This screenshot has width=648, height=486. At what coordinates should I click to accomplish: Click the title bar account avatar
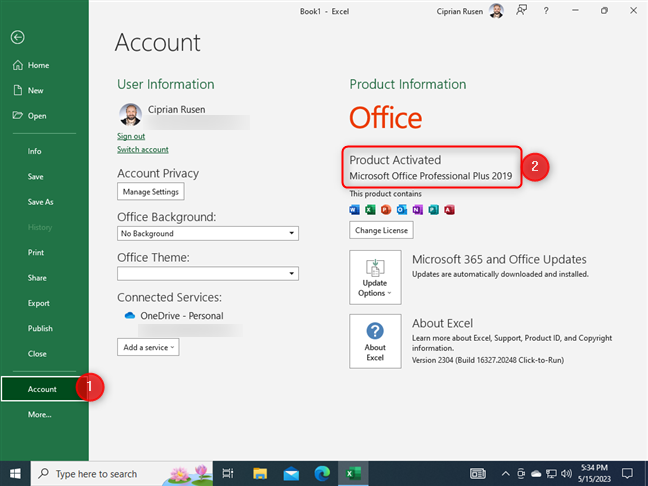[x=496, y=11]
